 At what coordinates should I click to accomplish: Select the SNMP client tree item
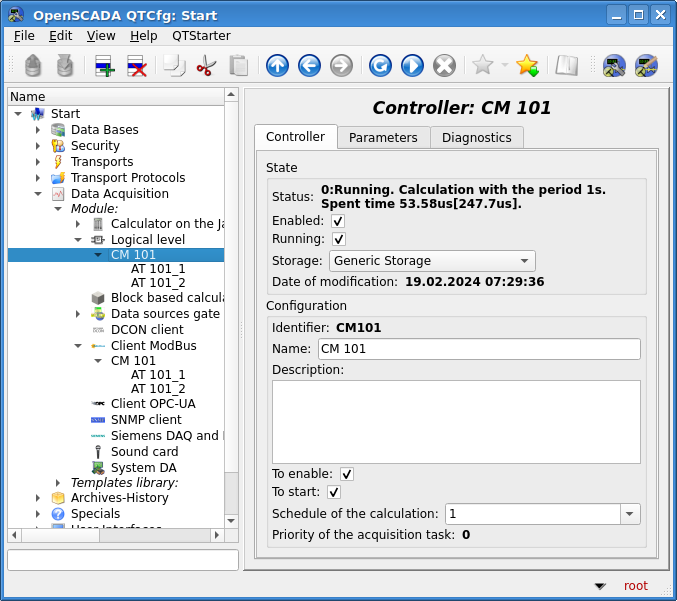pyautogui.click(x=146, y=420)
